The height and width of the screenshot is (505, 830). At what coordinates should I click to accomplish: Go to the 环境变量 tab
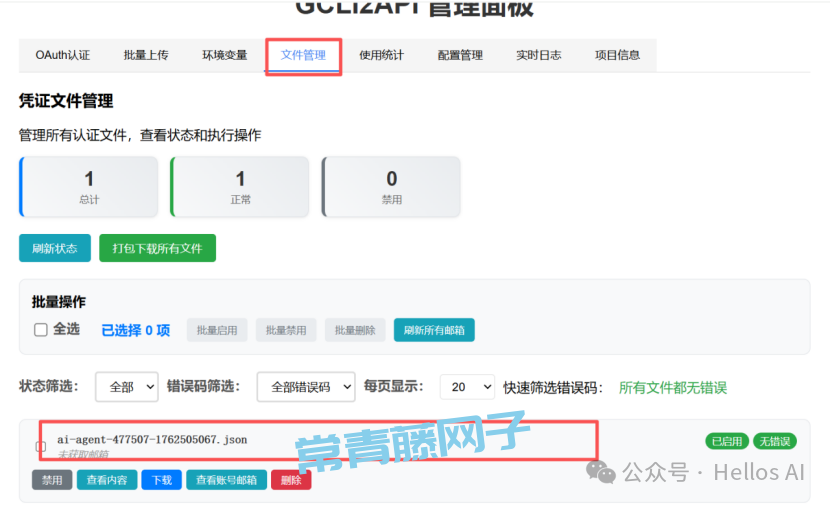[224, 55]
